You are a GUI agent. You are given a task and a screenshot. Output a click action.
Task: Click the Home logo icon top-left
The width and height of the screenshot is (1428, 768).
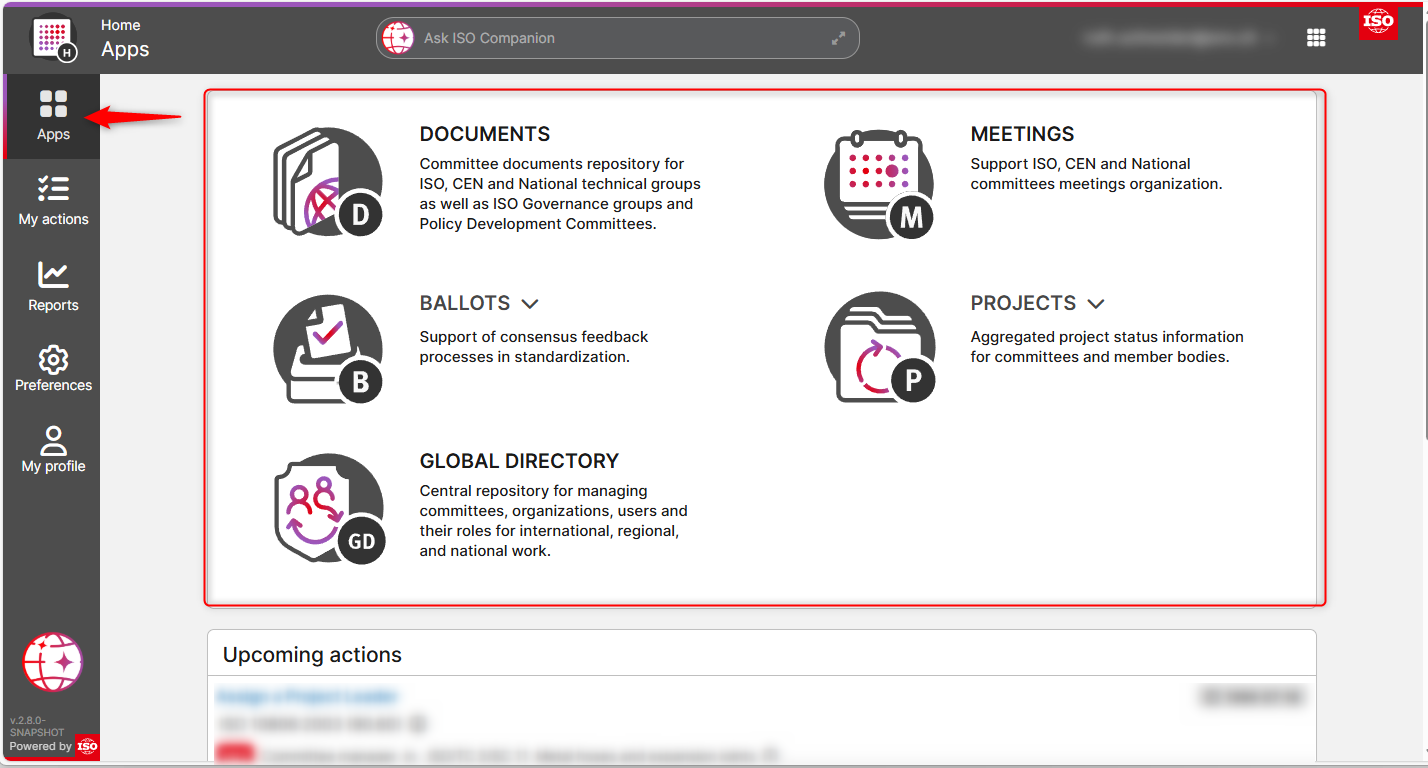[x=54, y=38]
